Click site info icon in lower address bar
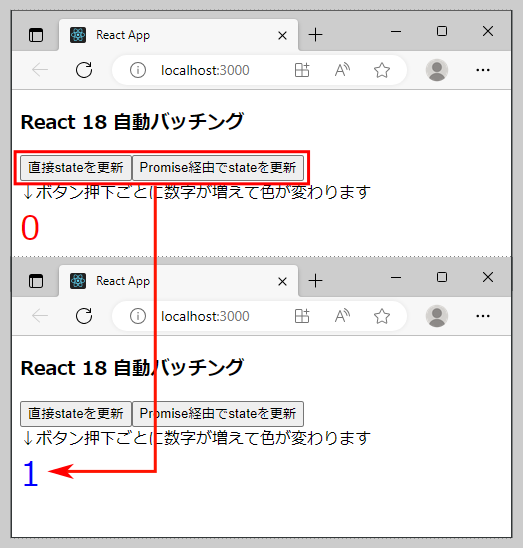This screenshot has height=548, width=523. coord(138,316)
